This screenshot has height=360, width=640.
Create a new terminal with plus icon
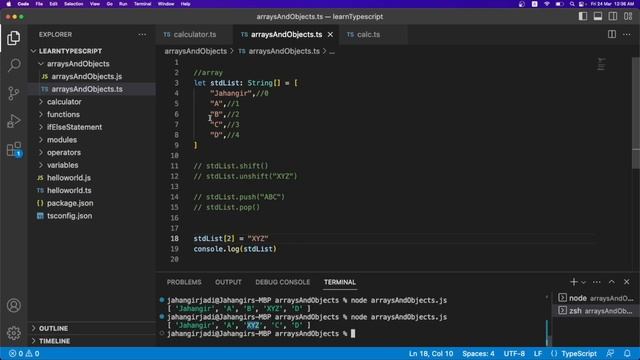(573, 282)
